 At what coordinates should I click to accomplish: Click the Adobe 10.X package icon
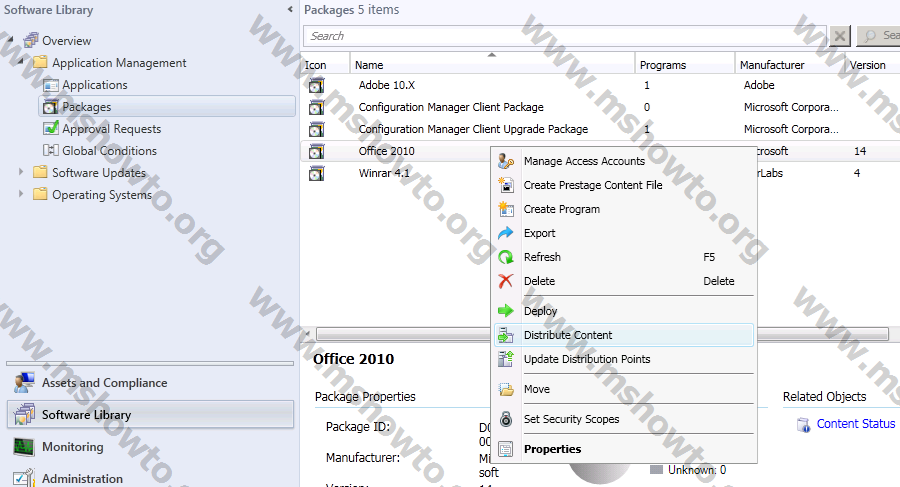pyautogui.click(x=316, y=86)
